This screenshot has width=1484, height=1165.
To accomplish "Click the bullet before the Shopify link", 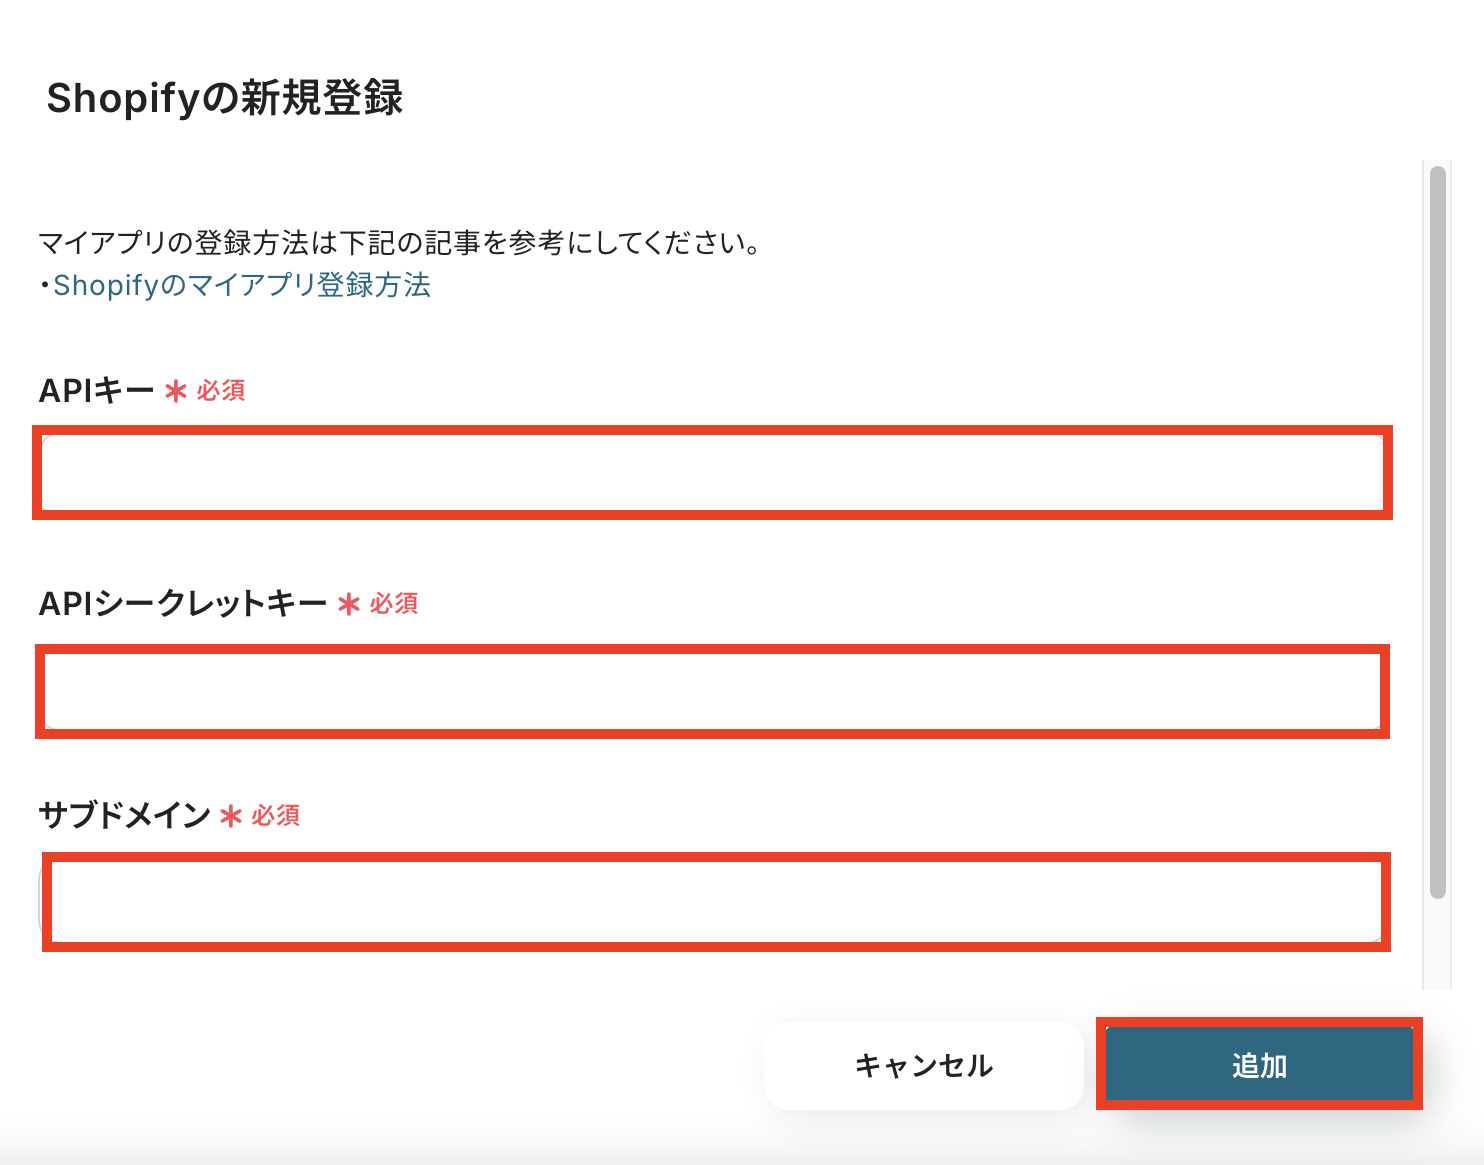I will coord(45,287).
